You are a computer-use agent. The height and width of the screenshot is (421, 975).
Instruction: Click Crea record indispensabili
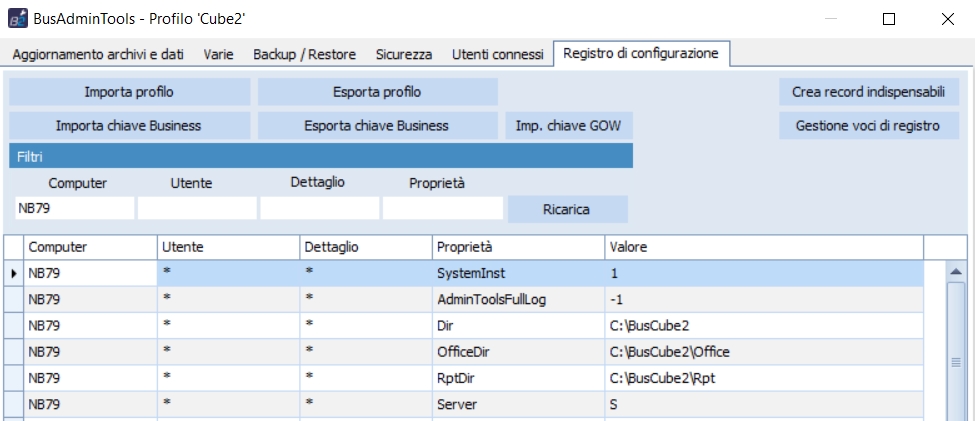[x=868, y=92]
